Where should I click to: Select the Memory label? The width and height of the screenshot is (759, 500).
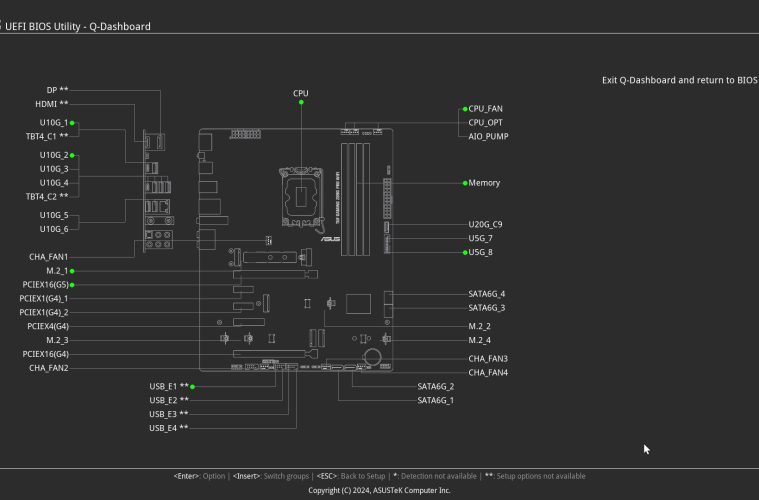(484, 183)
